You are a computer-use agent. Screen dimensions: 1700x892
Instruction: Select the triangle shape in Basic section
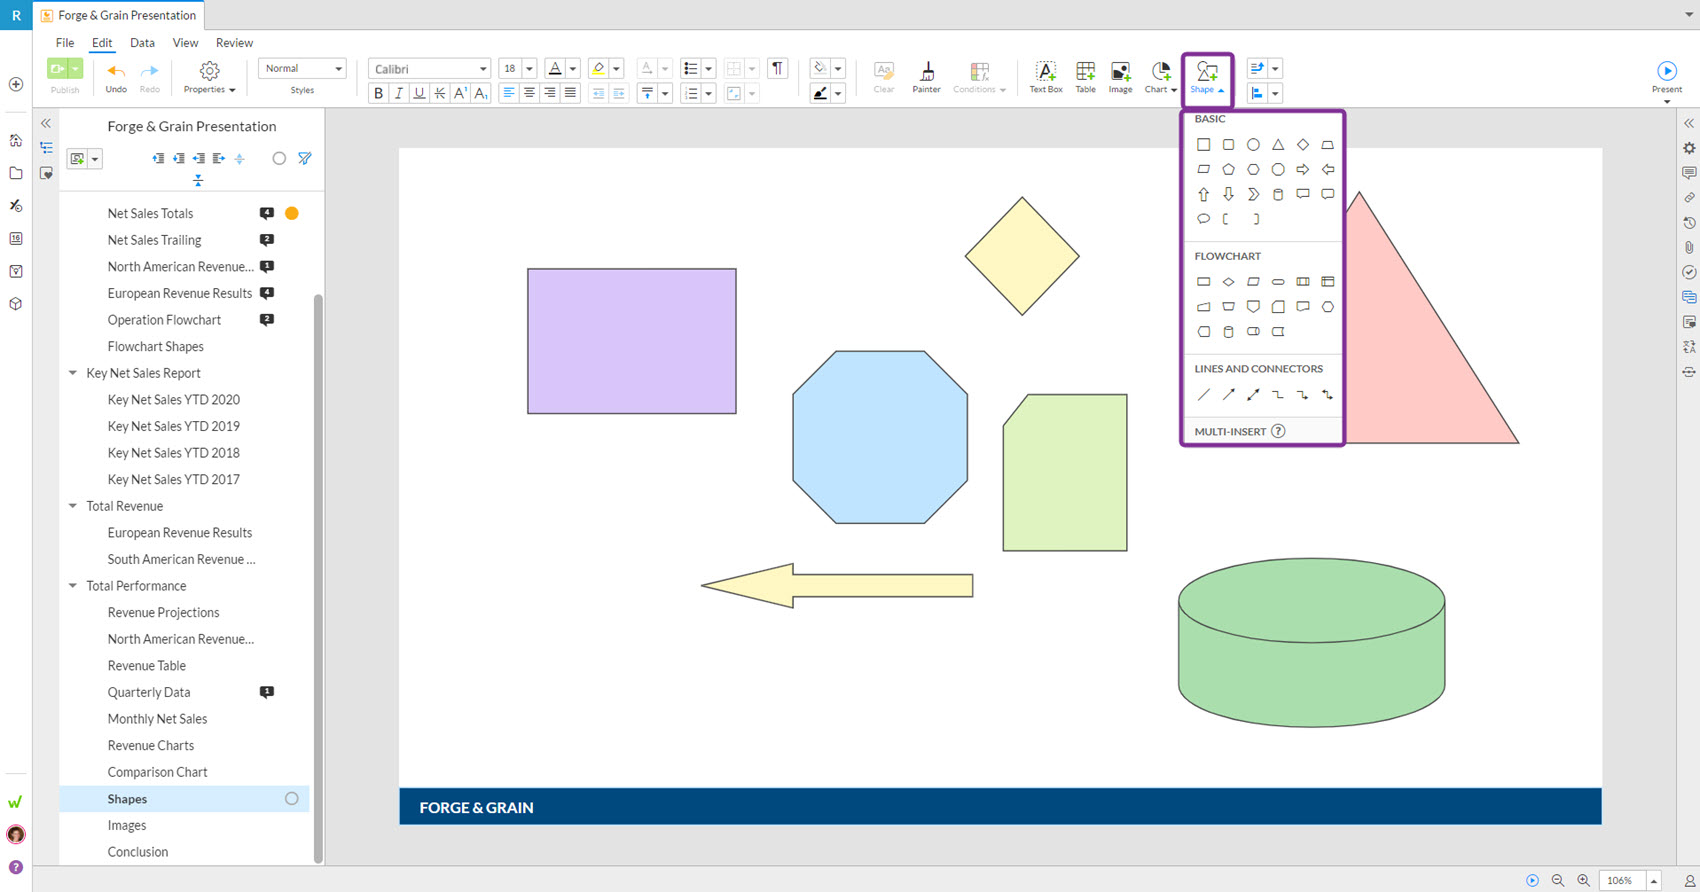(x=1278, y=145)
